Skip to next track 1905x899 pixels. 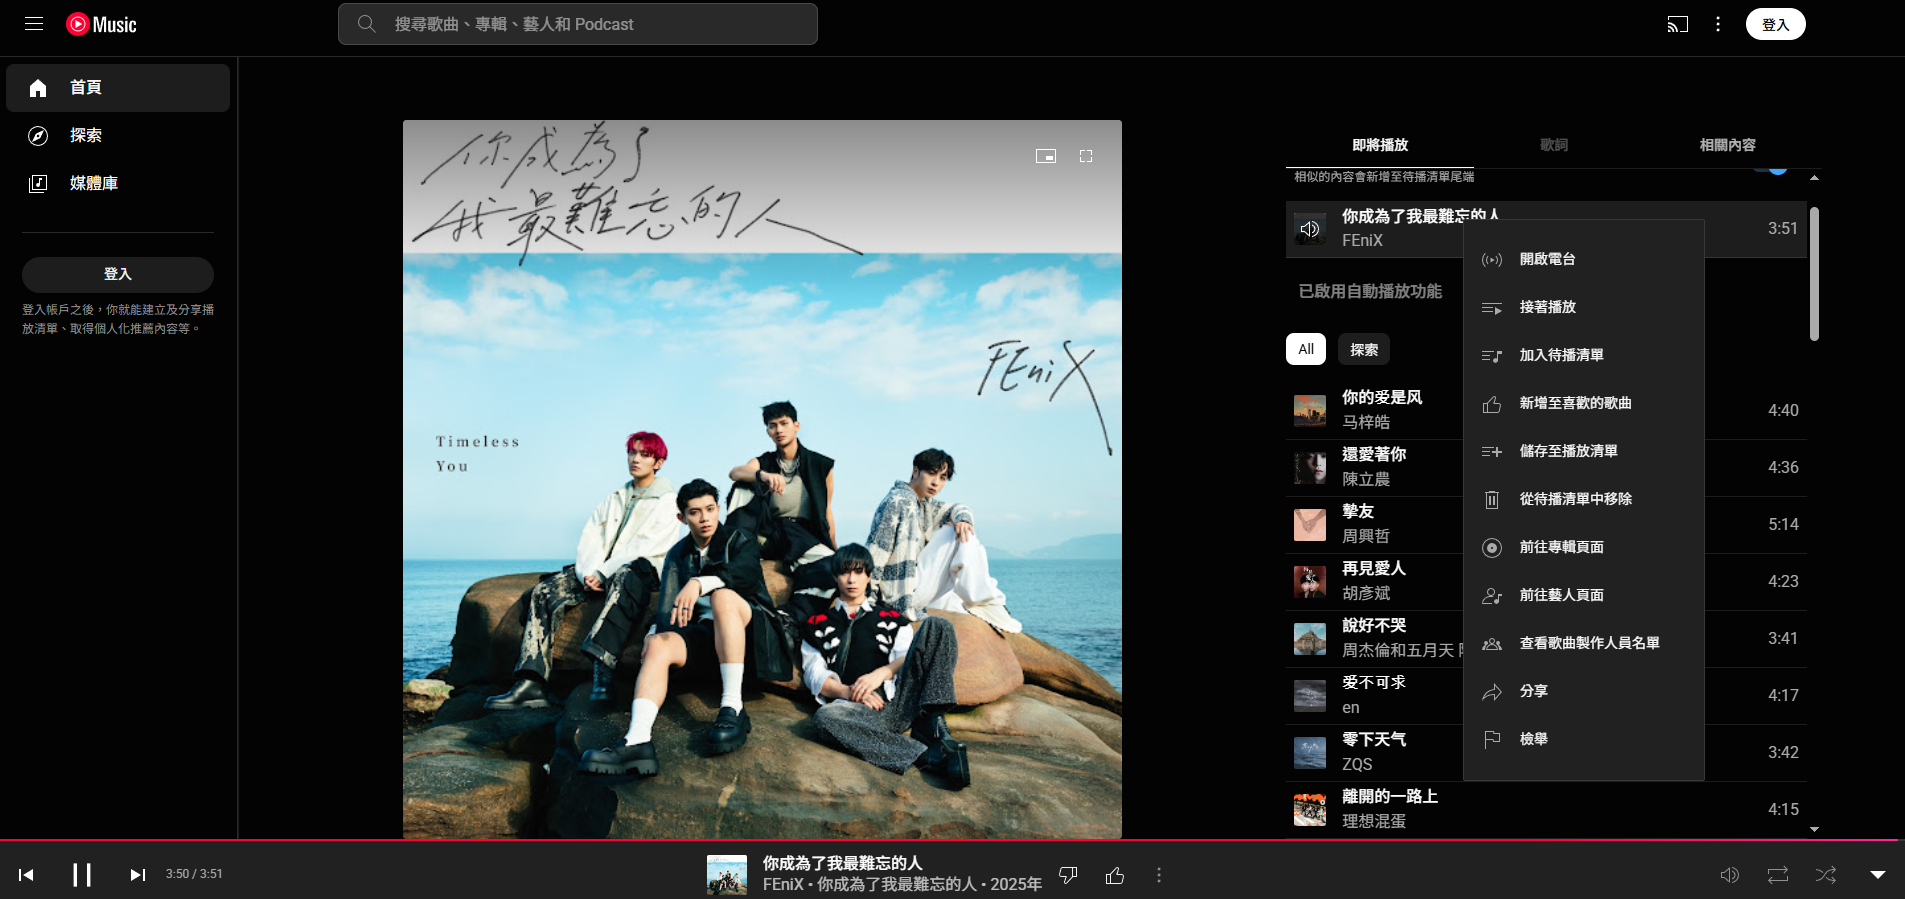tap(138, 875)
